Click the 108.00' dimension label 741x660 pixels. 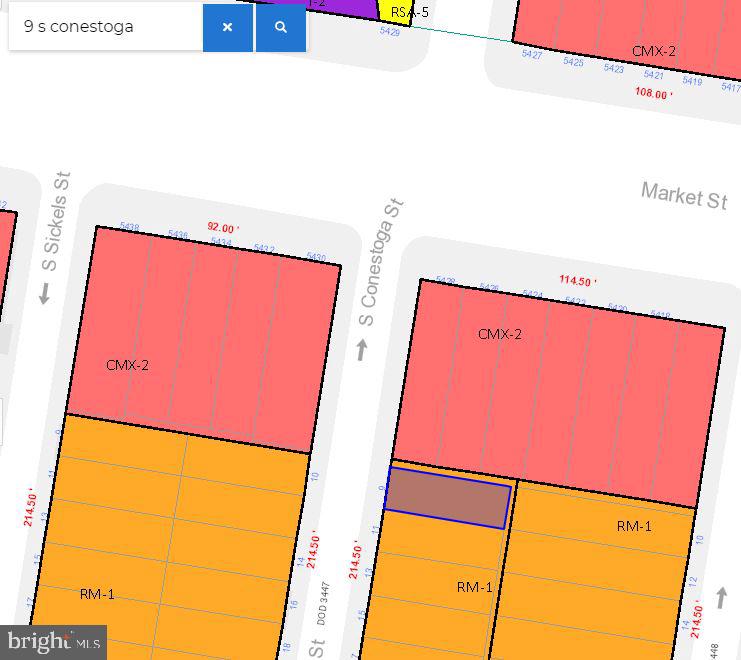[x=654, y=93]
